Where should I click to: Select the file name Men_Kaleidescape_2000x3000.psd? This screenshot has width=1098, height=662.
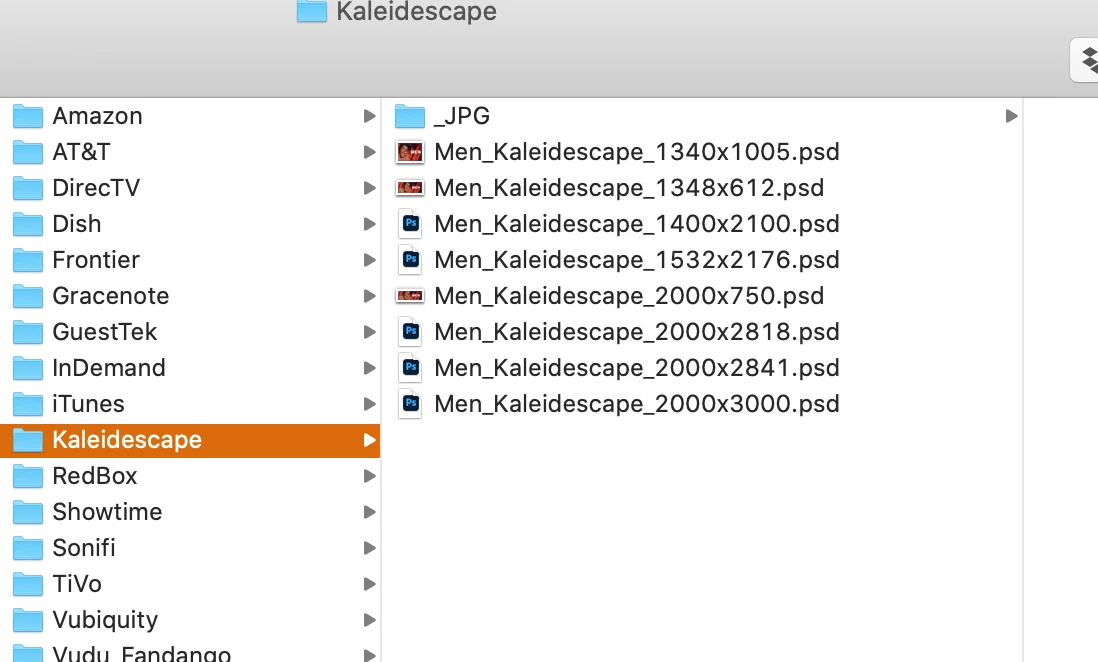click(637, 404)
